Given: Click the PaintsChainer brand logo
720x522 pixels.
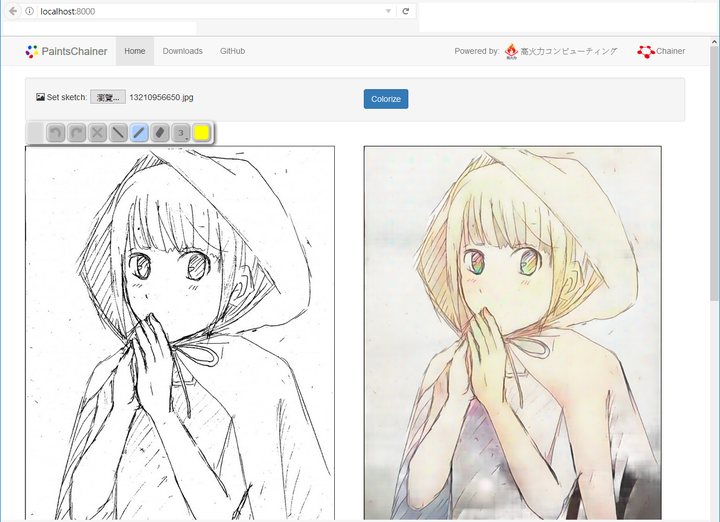Looking at the screenshot, I should (x=66, y=51).
